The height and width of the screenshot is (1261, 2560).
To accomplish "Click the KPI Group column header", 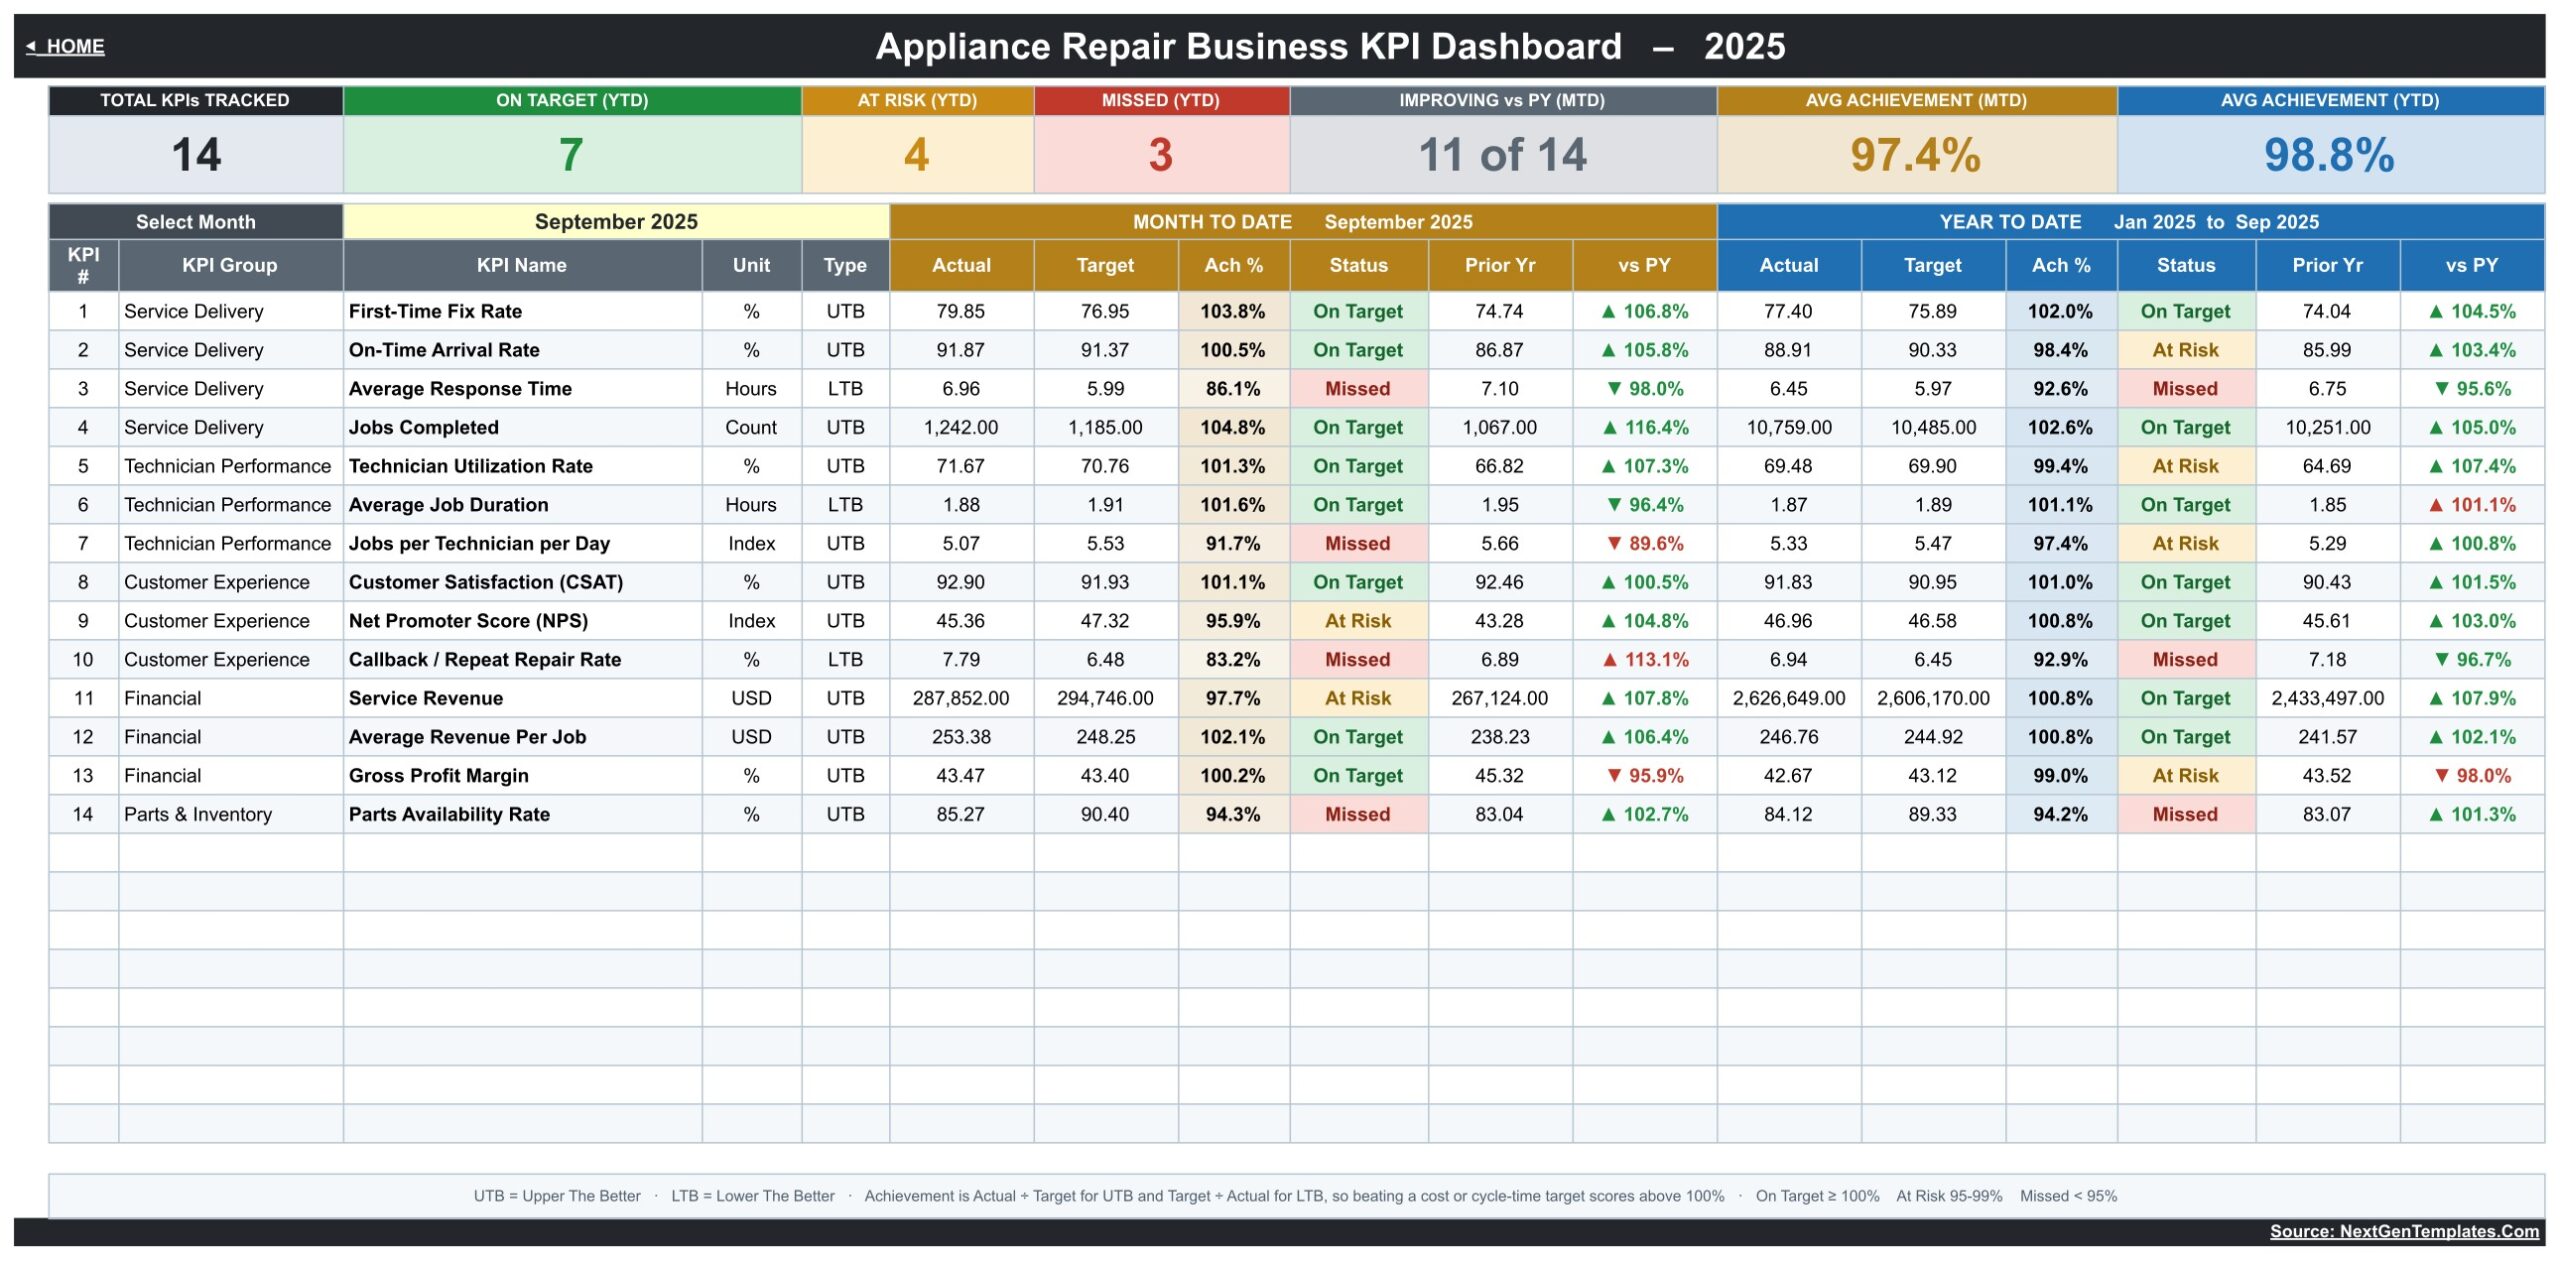I will pyautogui.click(x=230, y=265).
